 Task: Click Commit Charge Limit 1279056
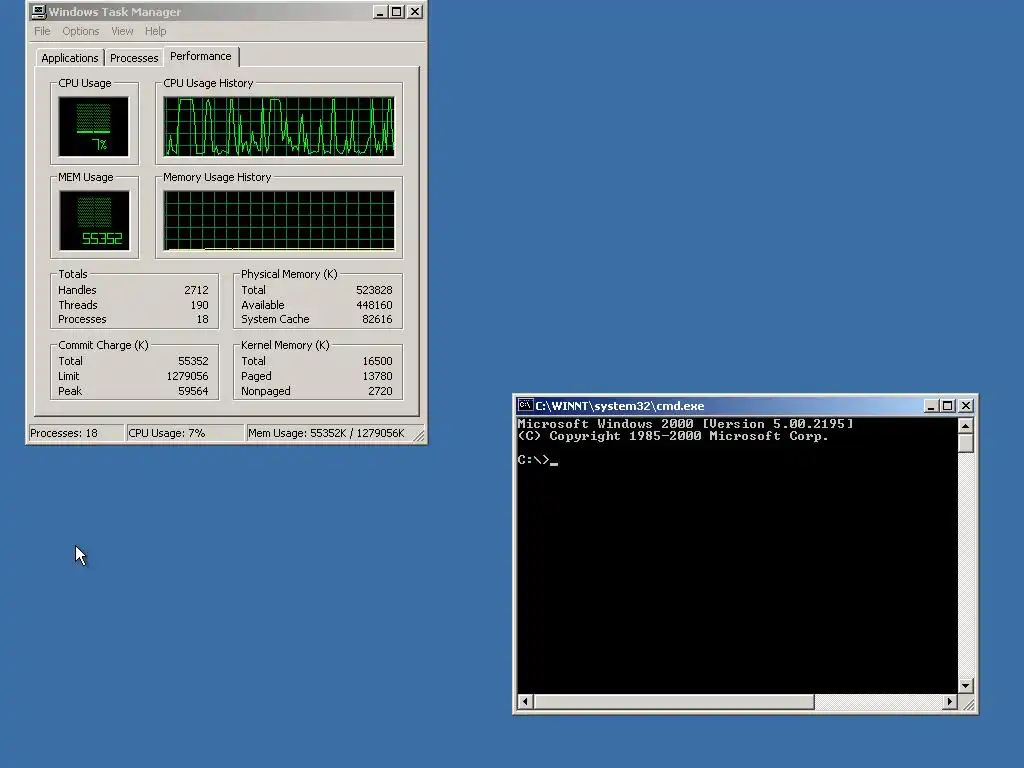point(187,376)
